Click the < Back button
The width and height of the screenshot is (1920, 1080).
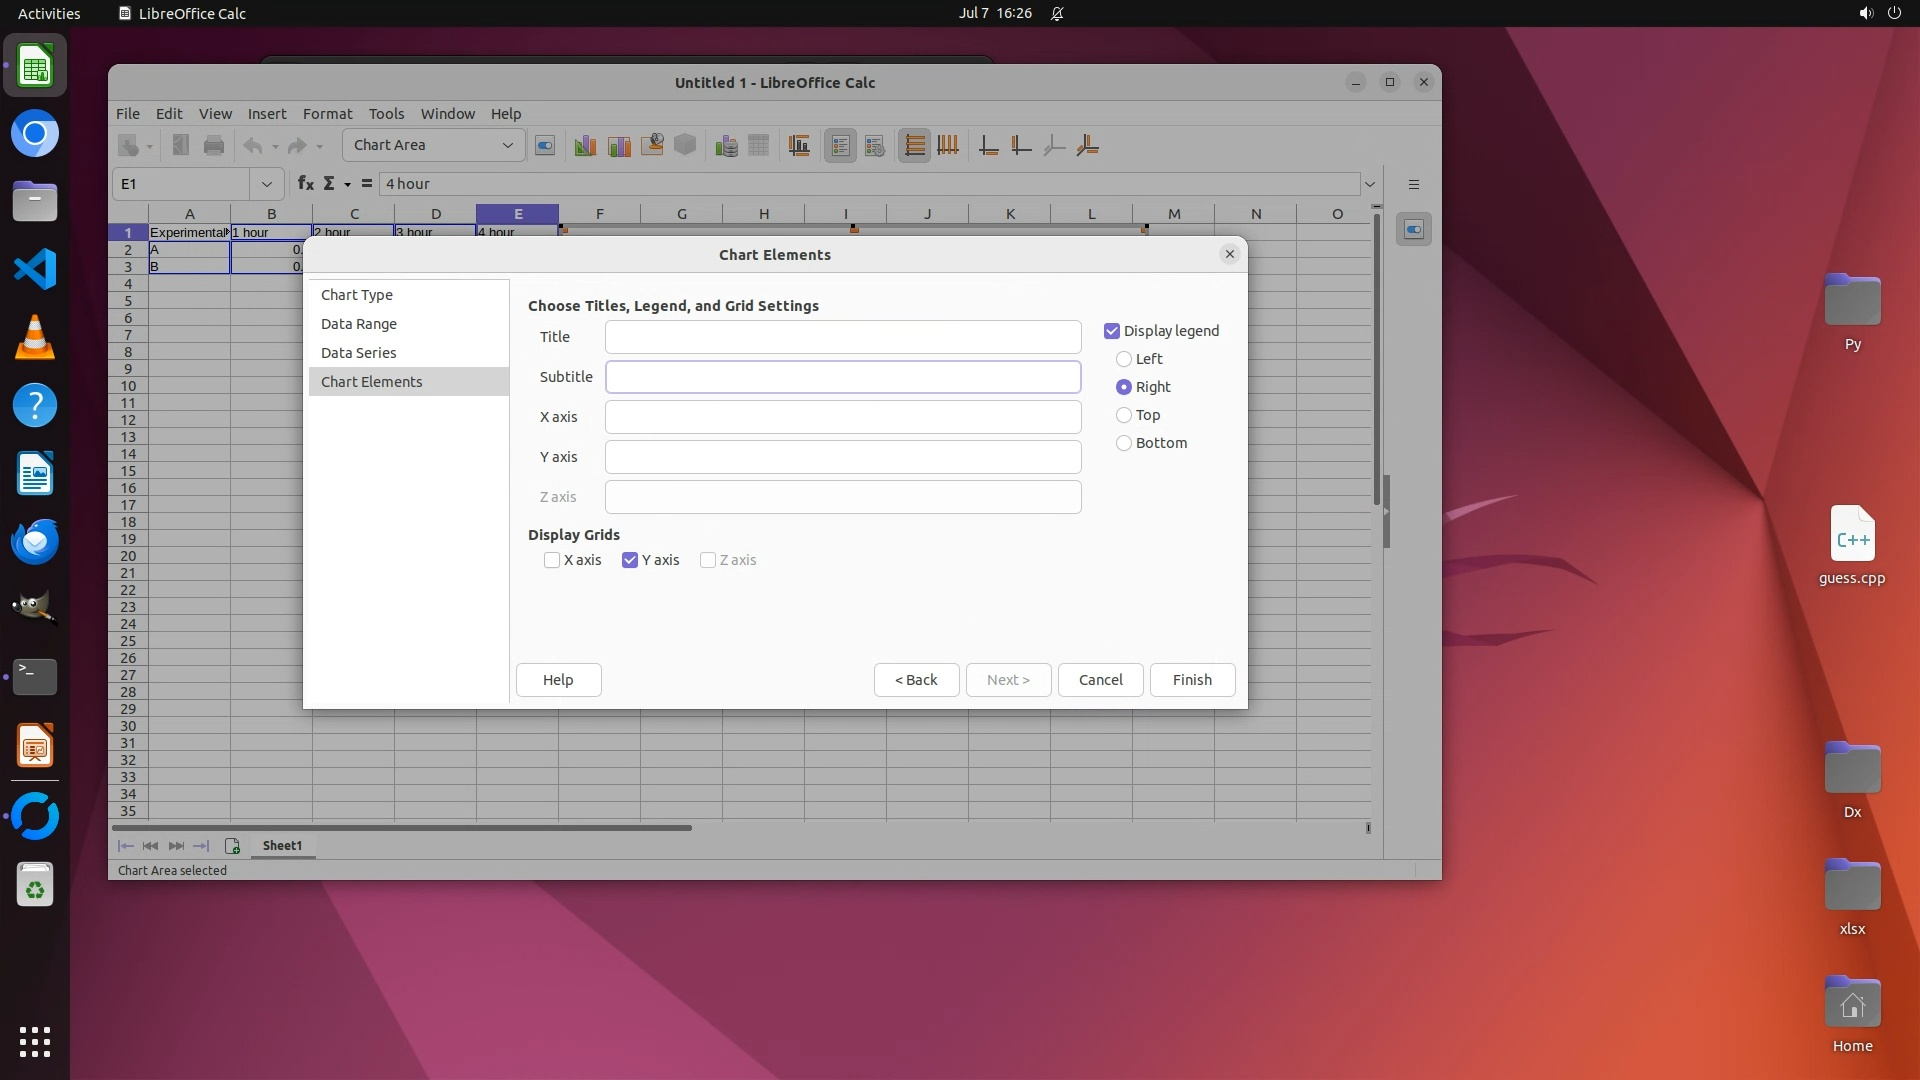pos(916,680)
